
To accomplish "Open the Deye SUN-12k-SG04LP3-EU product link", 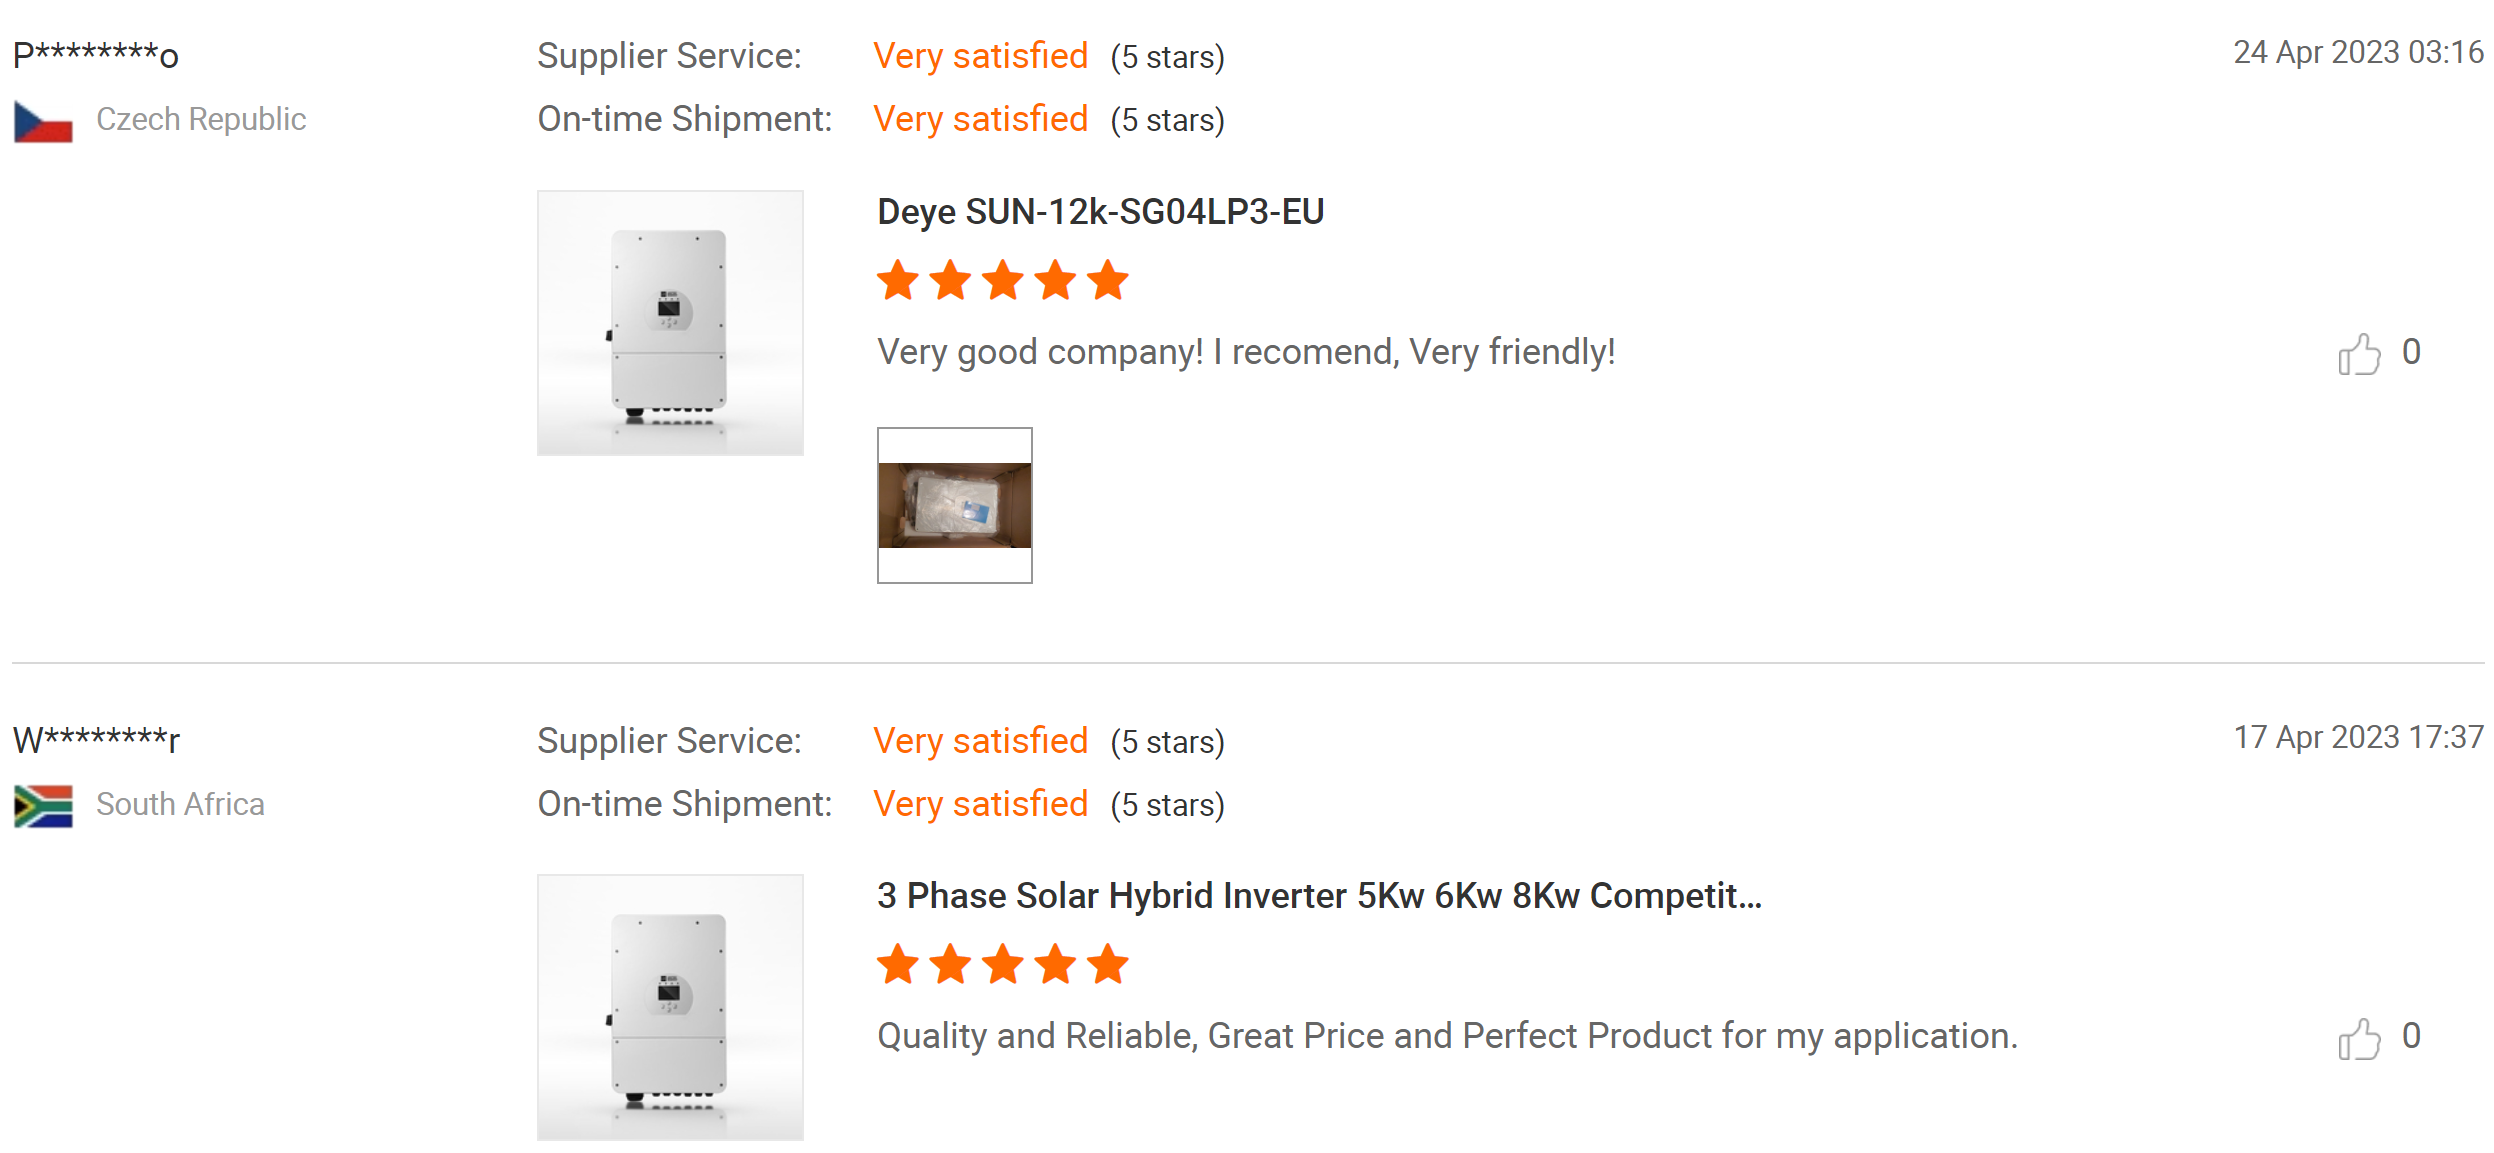I will click(1100, 212).
